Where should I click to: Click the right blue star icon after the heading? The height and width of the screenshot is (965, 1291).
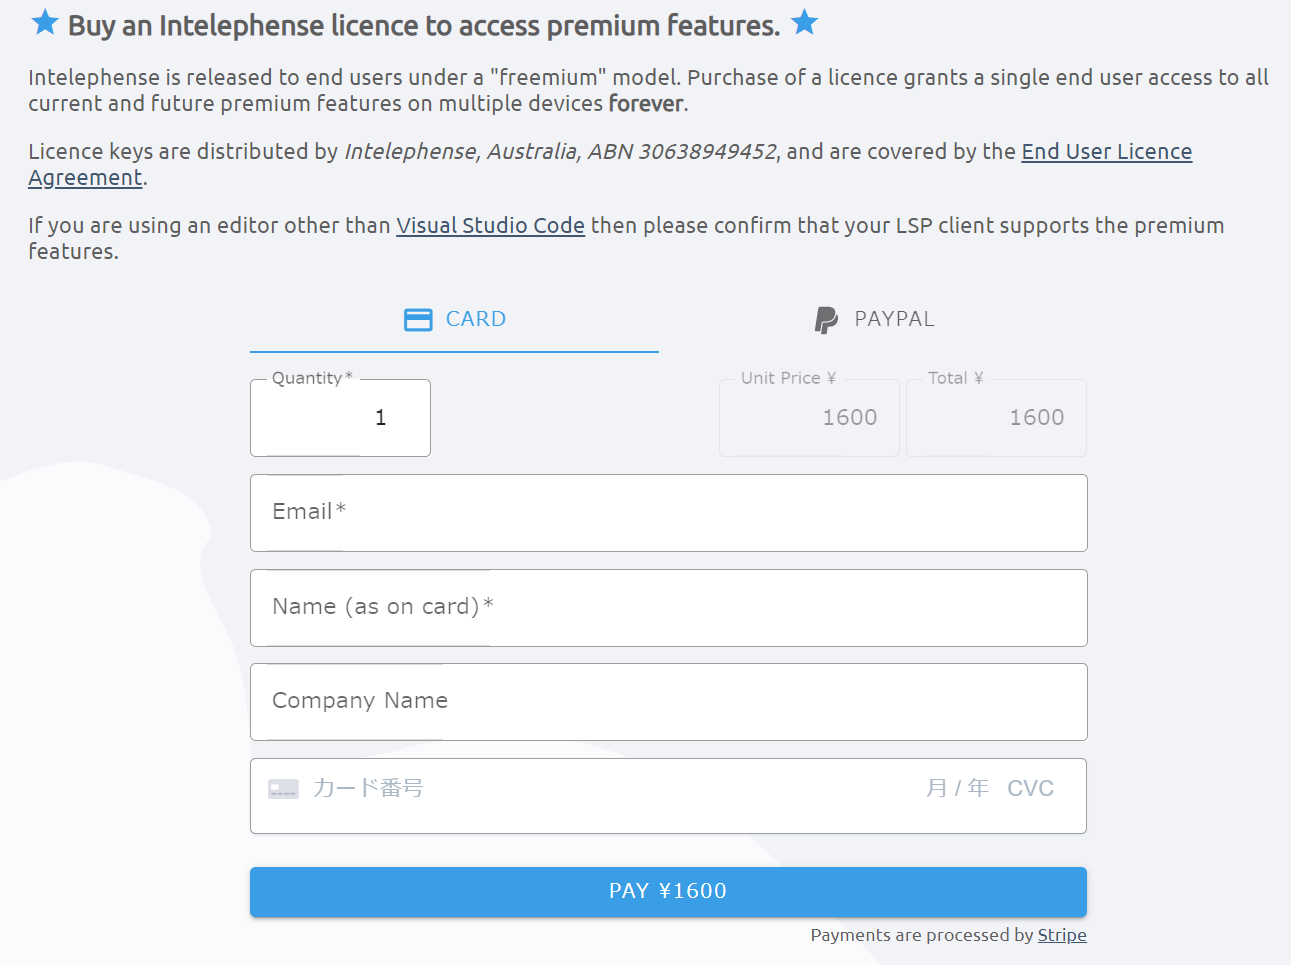click(805, 22)
